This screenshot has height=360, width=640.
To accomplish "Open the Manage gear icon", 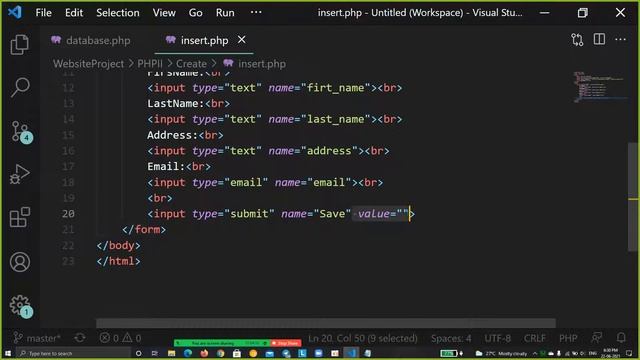I will click(20, 306).
